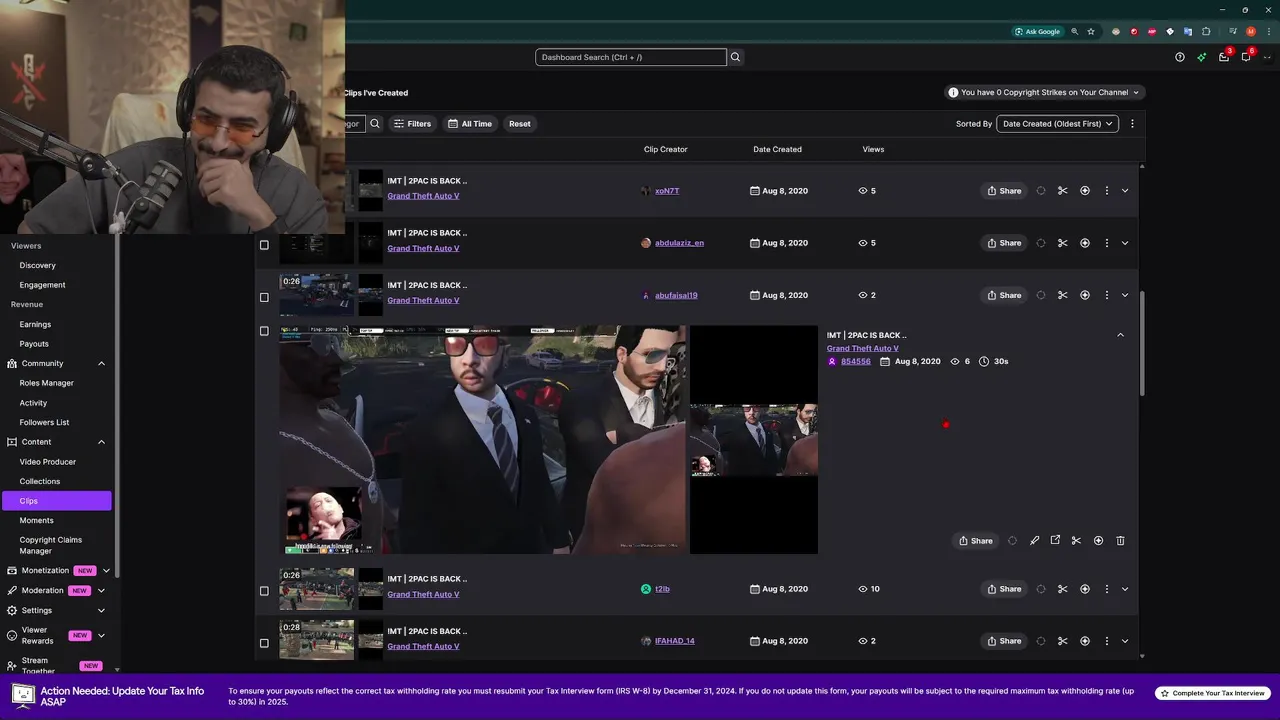Click the scissors icon in abdulaziz_en's clip row

(x=1062, y=243)
